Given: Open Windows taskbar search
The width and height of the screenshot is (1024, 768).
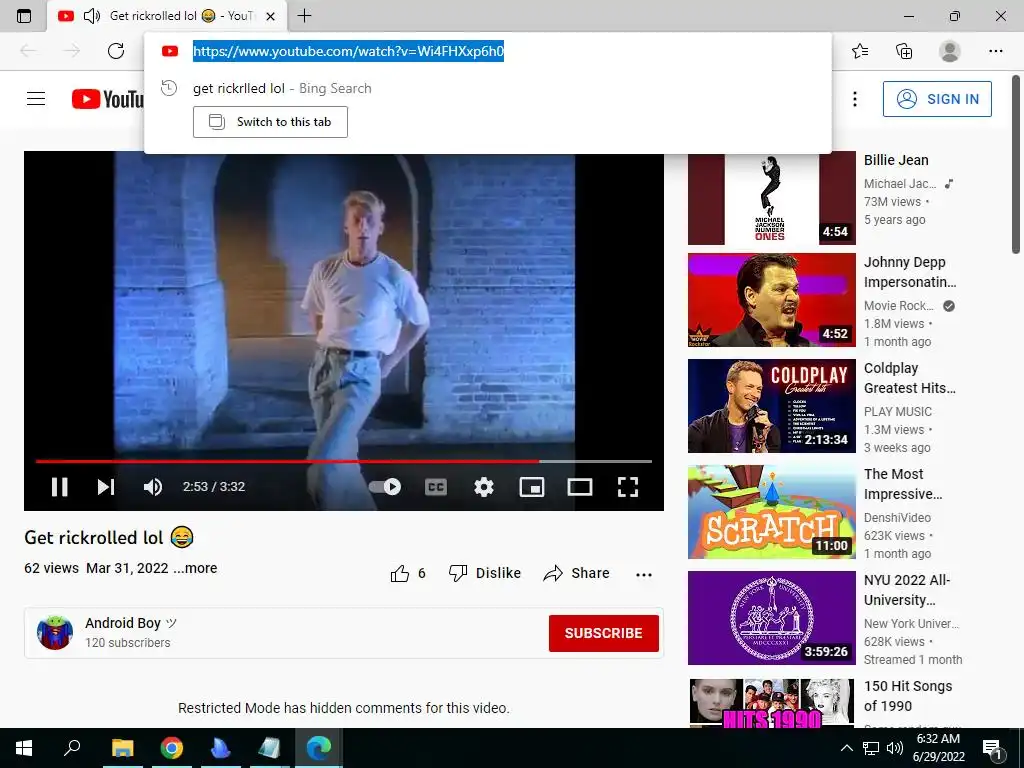Looking at the screenshot, I should (x=72, y=748).
